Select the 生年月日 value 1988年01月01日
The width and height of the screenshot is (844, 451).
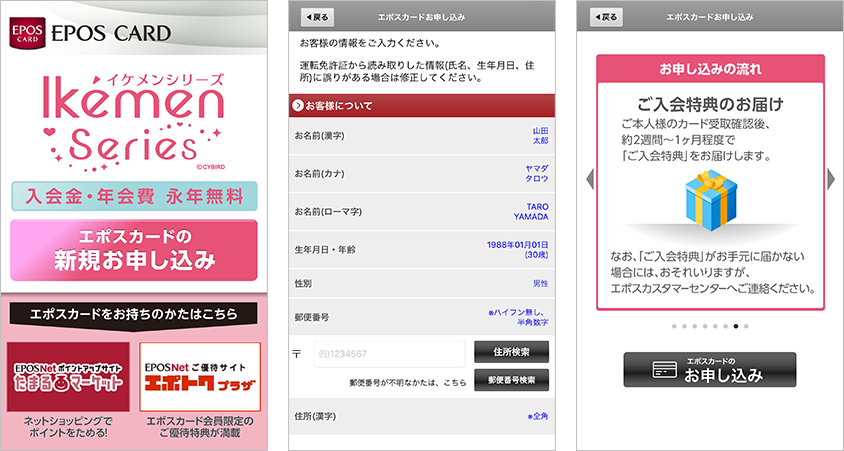click(517, 245)
